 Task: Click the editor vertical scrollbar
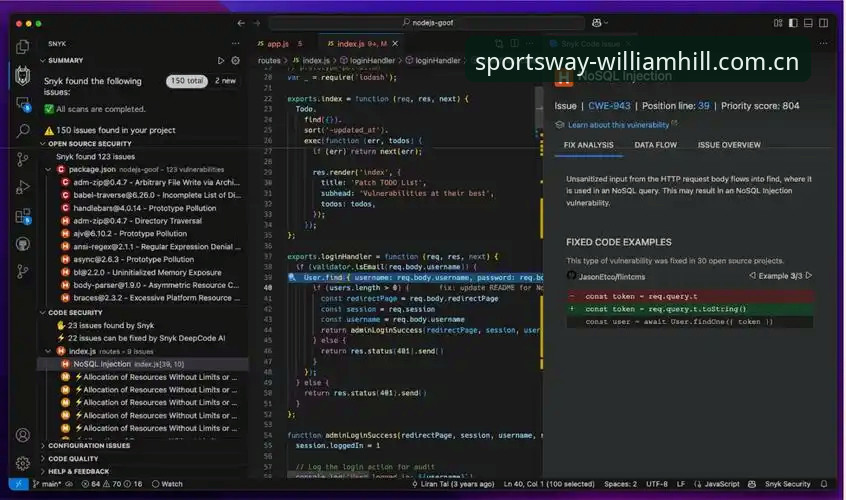coord(539,108)
